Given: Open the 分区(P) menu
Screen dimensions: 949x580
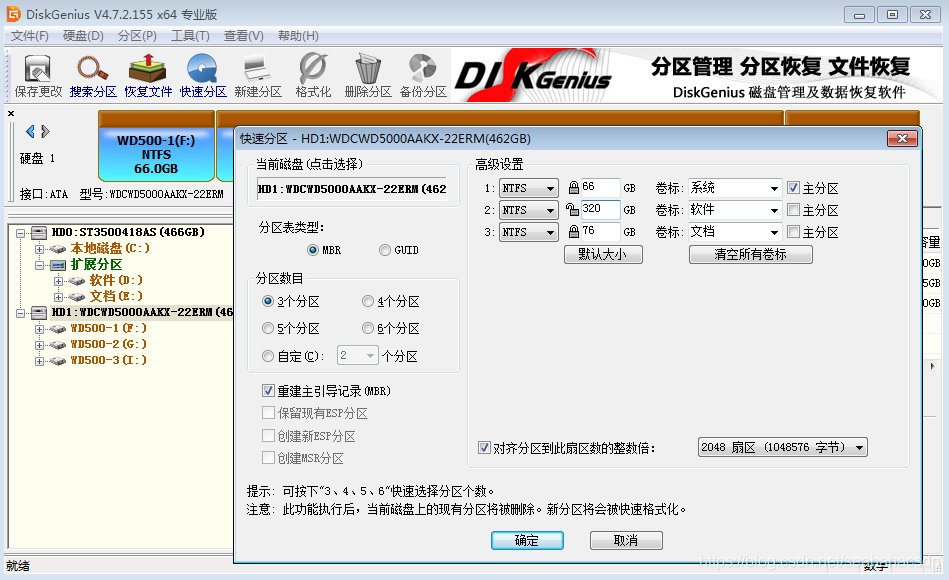Looking at the screenshot, I should pos(137,36).
